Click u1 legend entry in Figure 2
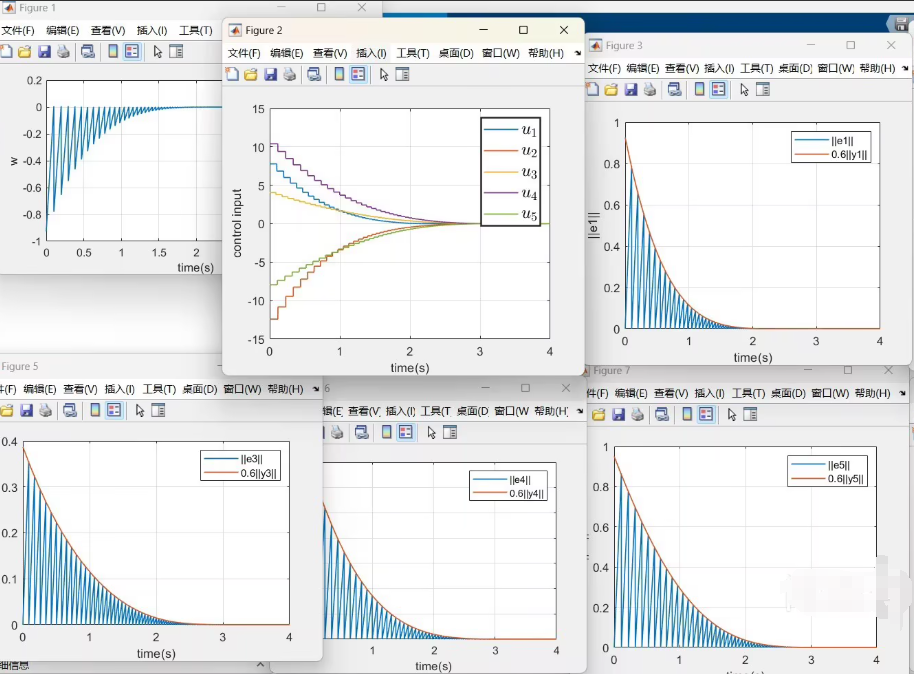 click(x=510, y=130)
